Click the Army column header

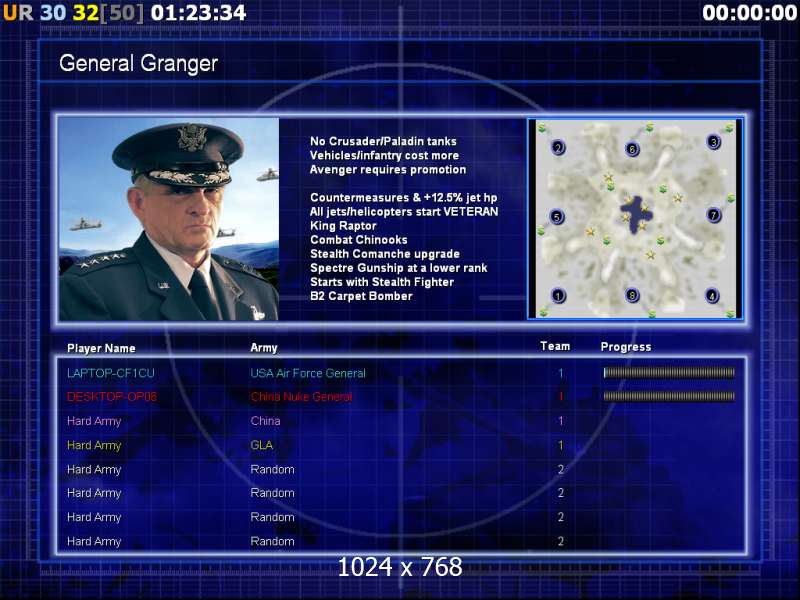point(264,348)
